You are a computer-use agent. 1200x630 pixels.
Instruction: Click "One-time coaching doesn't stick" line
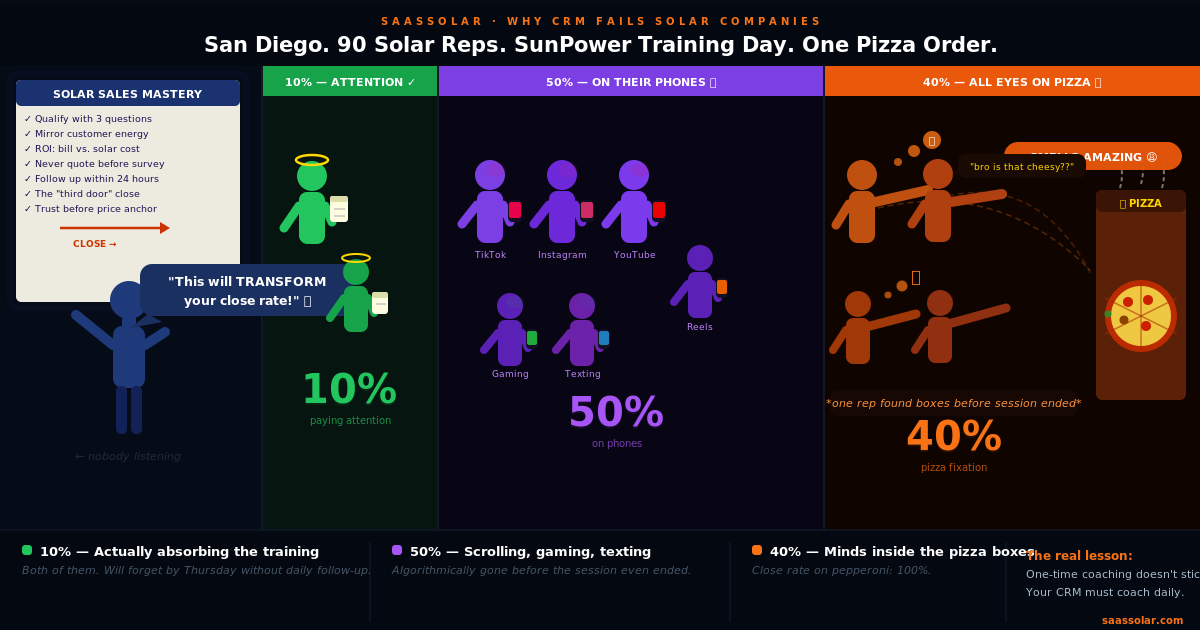click(1113, 575)
